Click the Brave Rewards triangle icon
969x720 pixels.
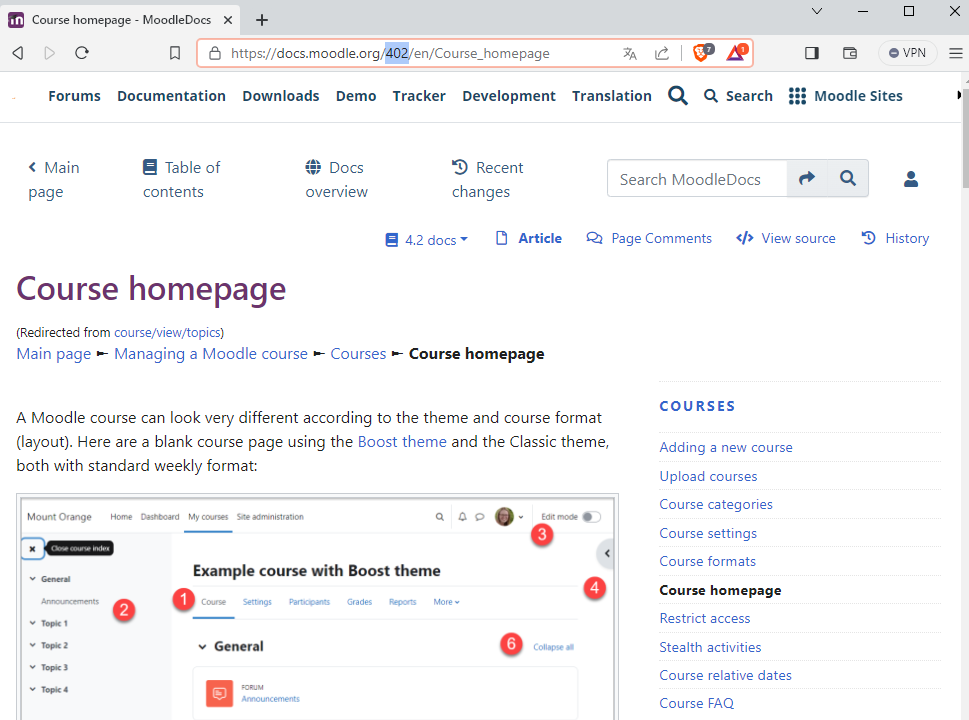click(x=737, y=53)
